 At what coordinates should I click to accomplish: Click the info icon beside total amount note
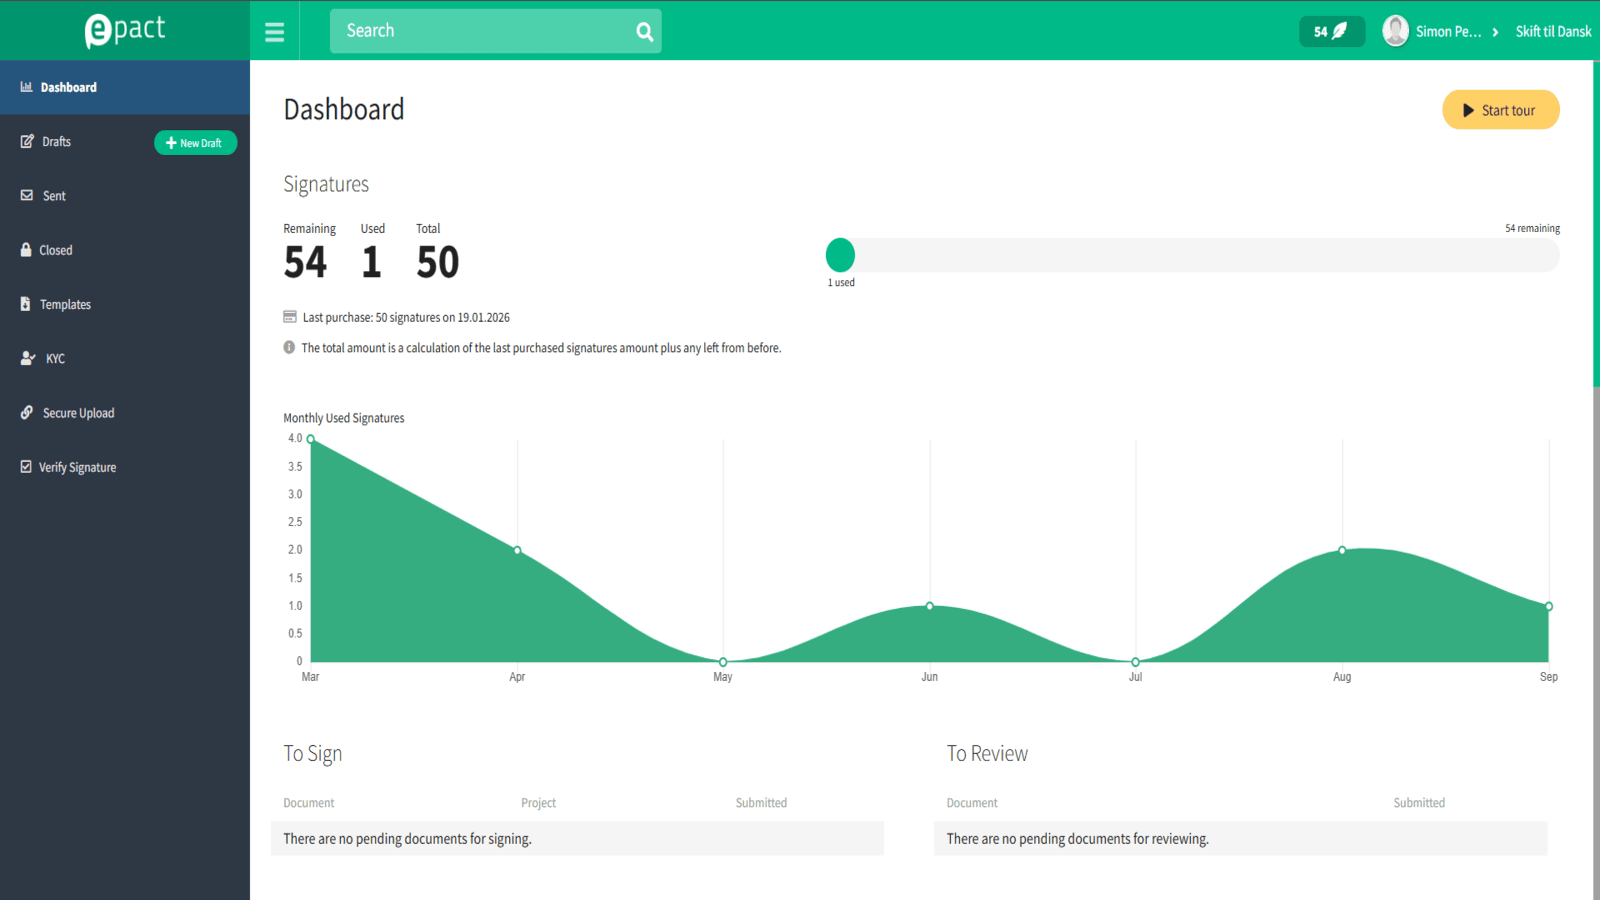pos(289,348)
